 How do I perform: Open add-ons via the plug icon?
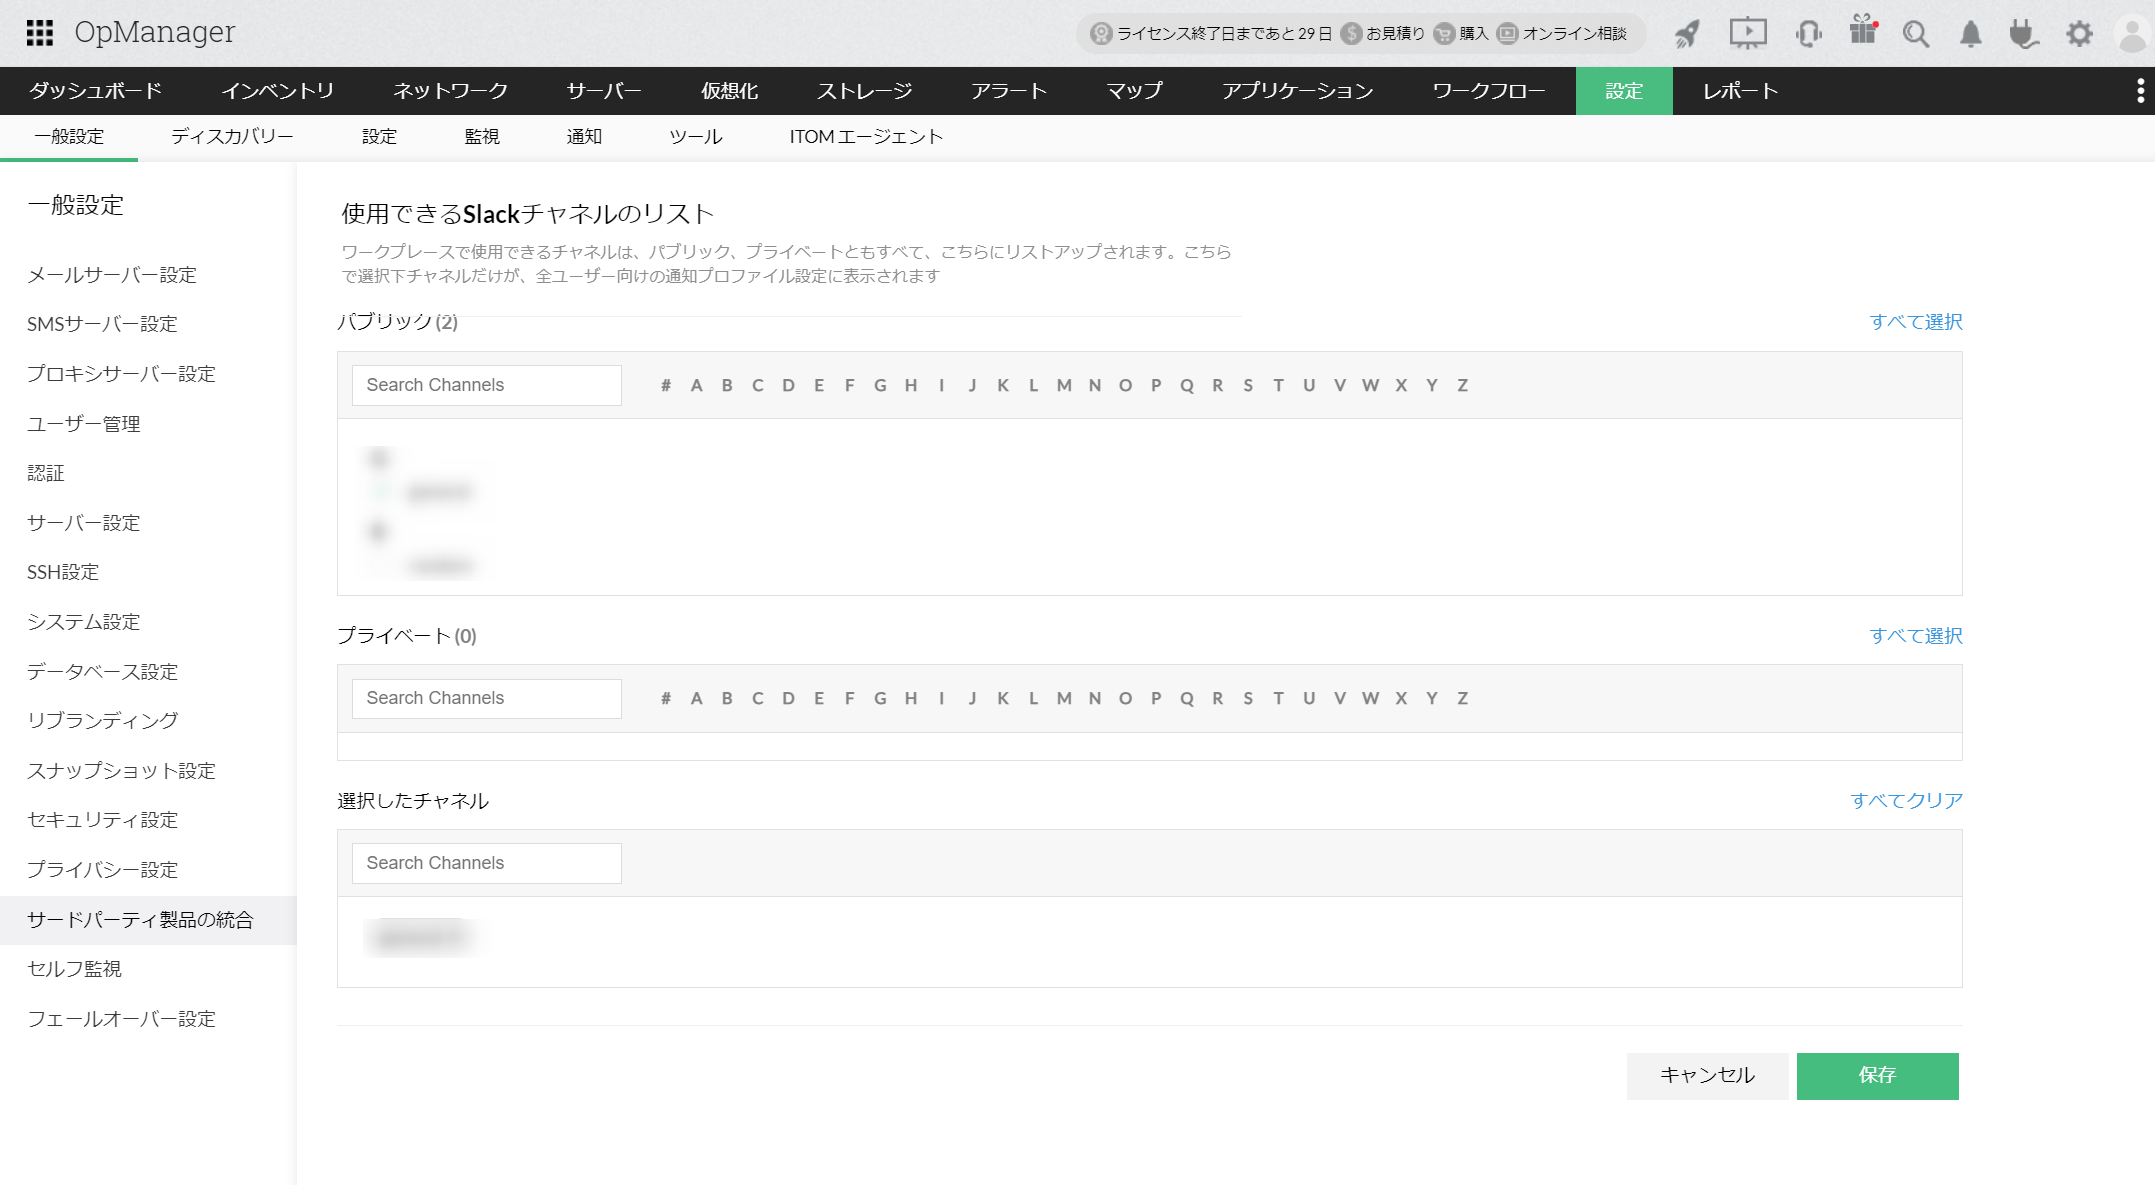(x=2024, y=33)
